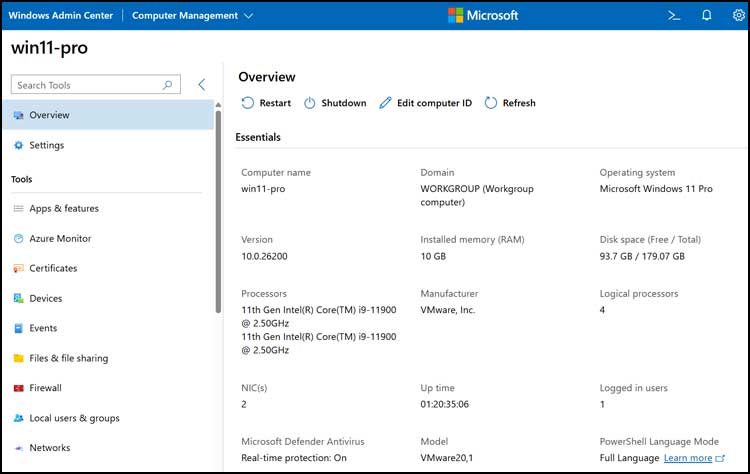Click the Shutdown button label
The width and height of the screenshot is (750, 474).
point(343,103)
